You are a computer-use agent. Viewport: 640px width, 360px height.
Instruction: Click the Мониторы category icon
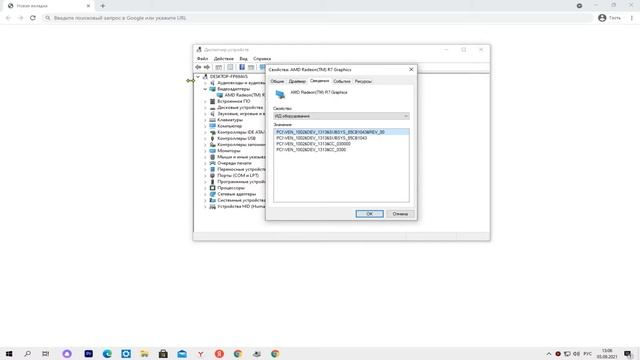(x=212, y=151)
